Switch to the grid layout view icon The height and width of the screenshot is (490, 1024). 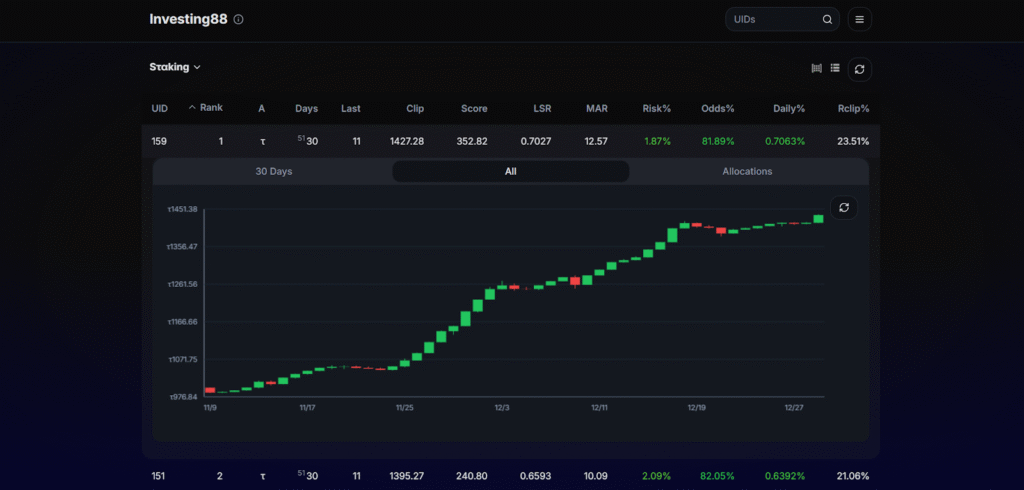[817, 68]
